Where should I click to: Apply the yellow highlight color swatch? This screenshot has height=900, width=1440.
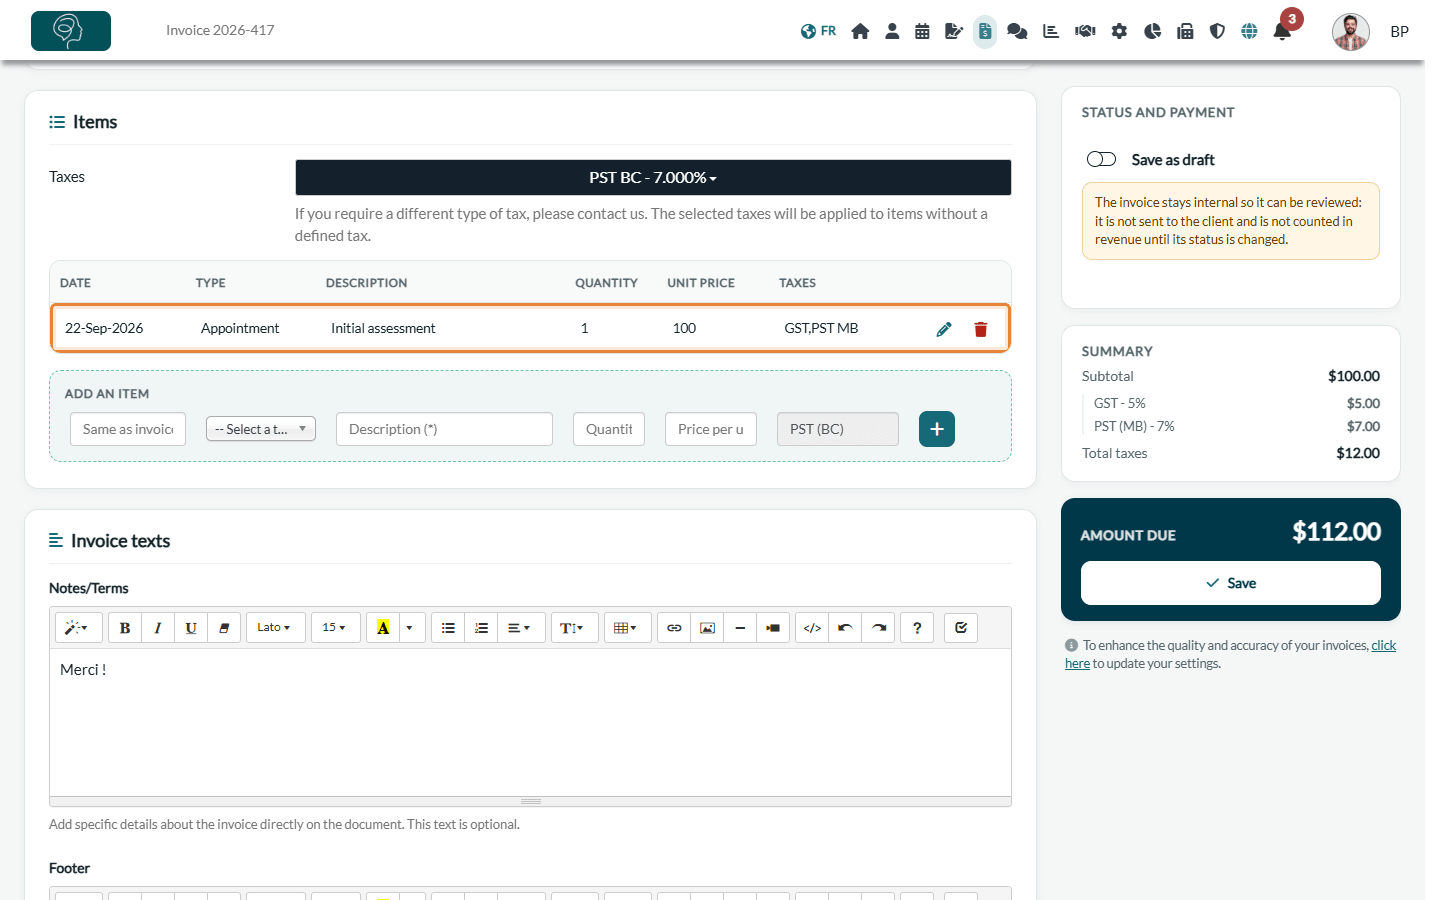tap(383, 628)
